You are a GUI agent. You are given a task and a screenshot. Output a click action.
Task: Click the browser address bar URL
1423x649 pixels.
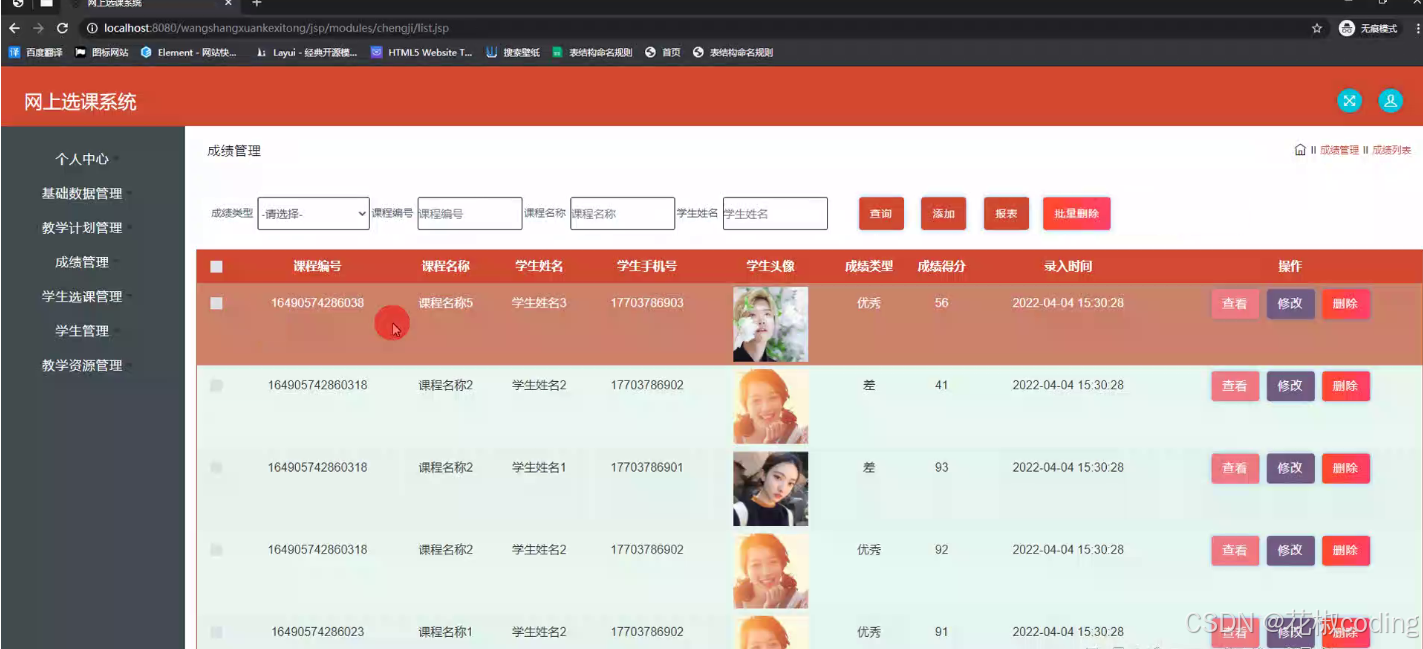click(x=276, y=28)
